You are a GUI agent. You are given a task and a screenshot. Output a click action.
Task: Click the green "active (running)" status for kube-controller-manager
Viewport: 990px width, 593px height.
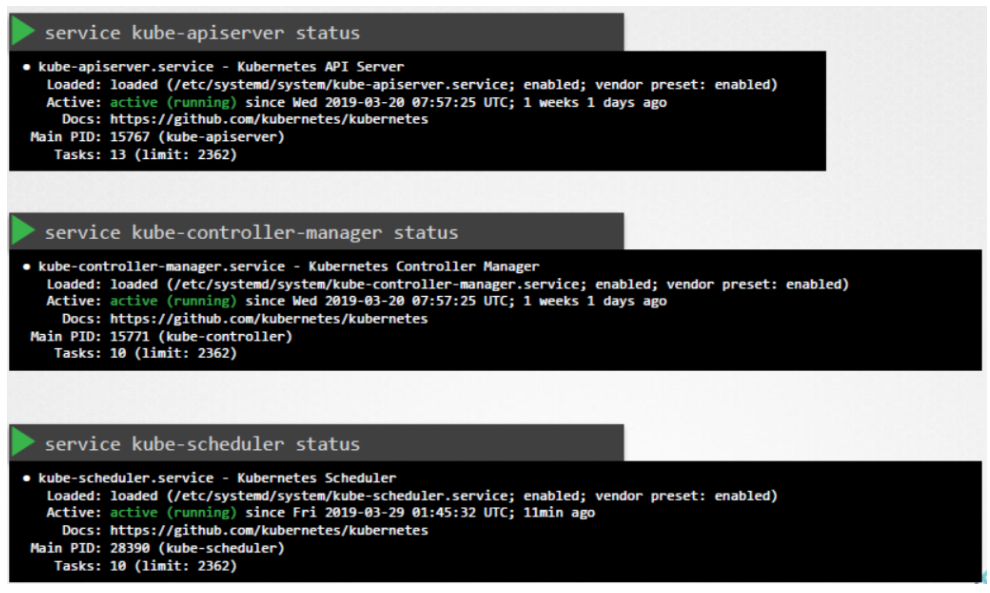173,301
